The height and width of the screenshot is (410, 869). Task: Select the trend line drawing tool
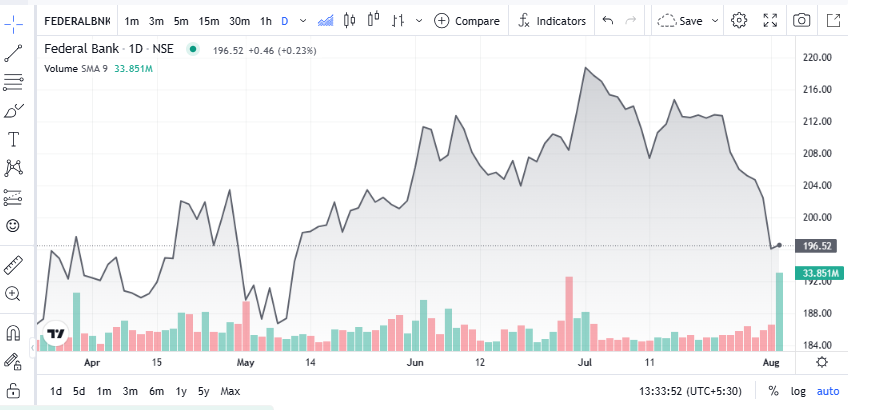pos(13,54)
